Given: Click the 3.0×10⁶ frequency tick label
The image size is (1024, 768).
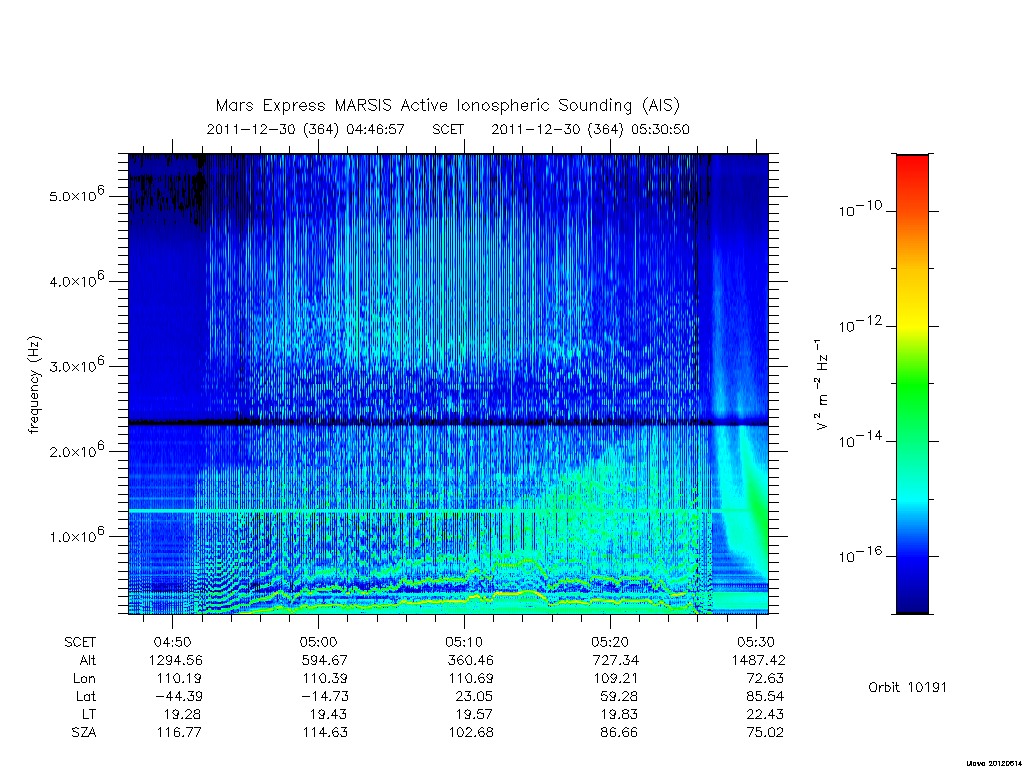Looking at the screenshot, I should tap(76, 364).
